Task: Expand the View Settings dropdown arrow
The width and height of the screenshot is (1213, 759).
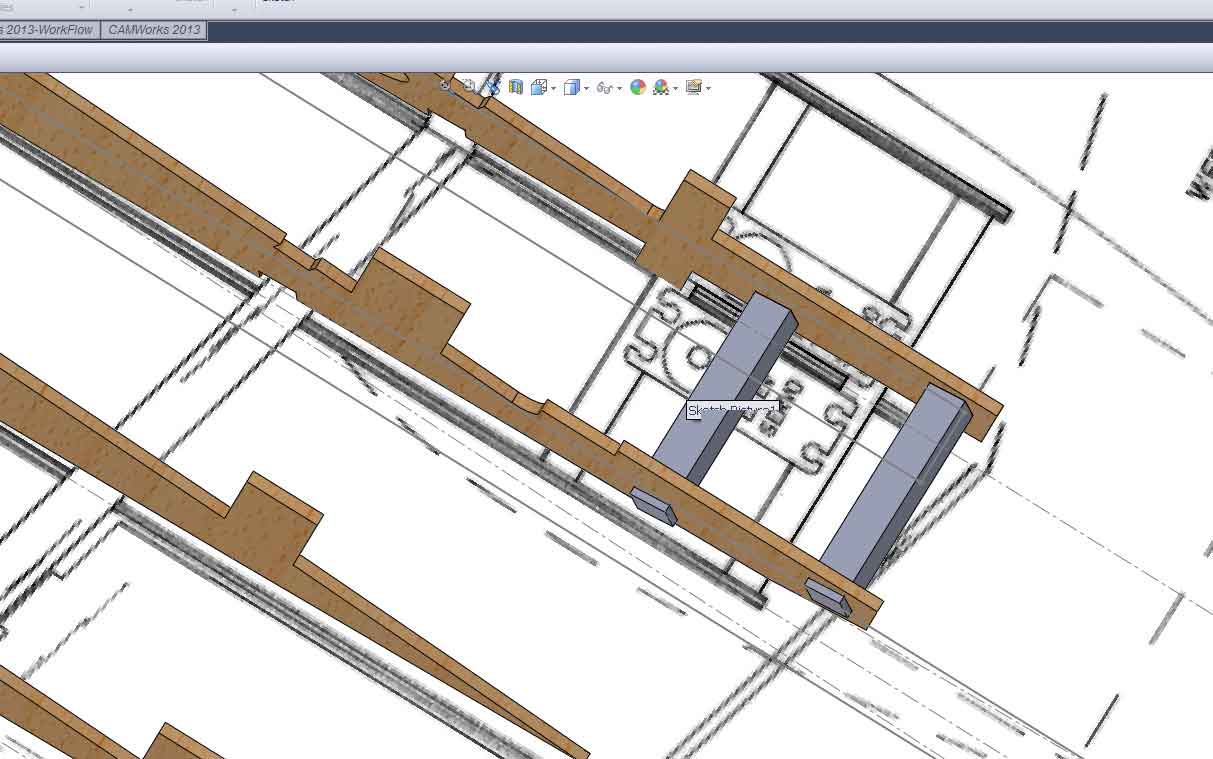Action: [x=708, y=88]
